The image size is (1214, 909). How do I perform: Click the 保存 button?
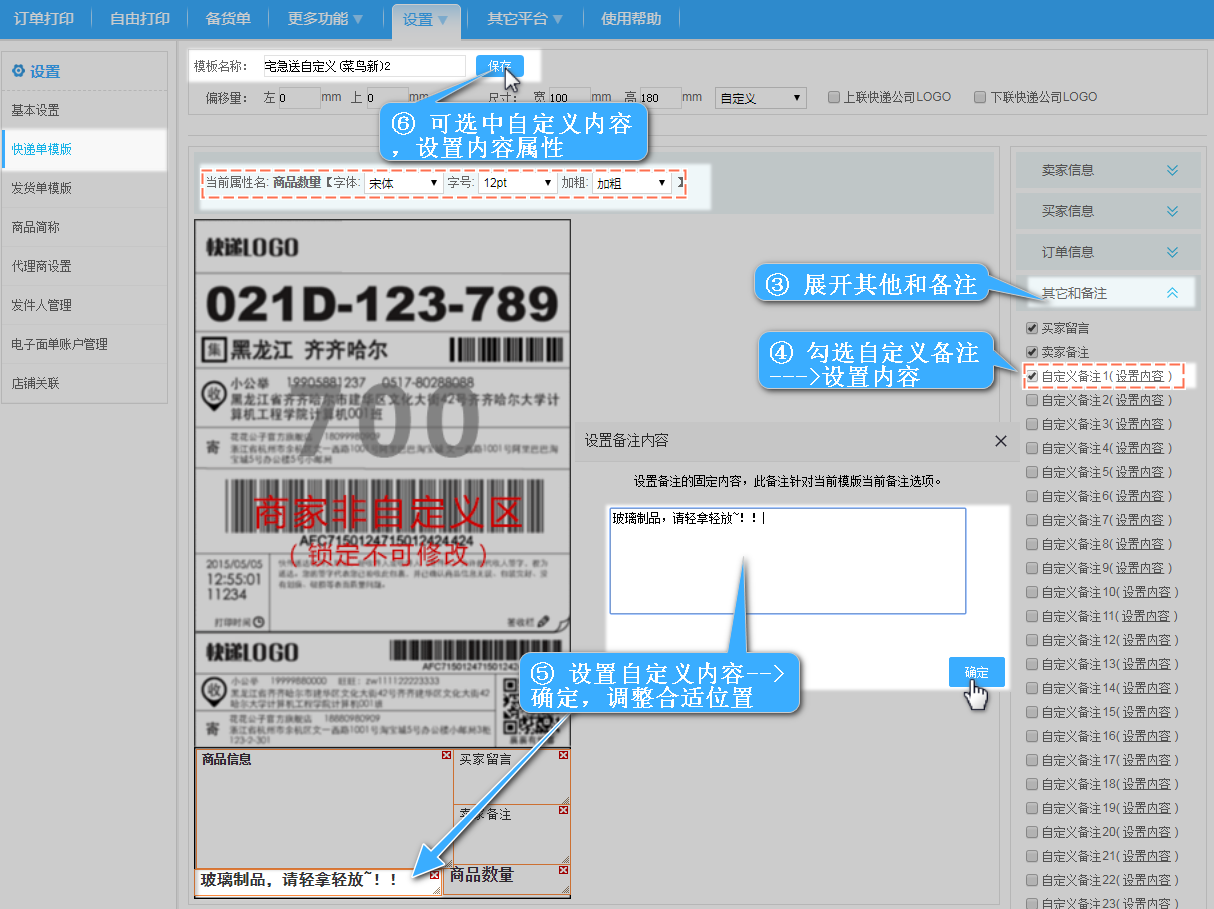point(499,66)
